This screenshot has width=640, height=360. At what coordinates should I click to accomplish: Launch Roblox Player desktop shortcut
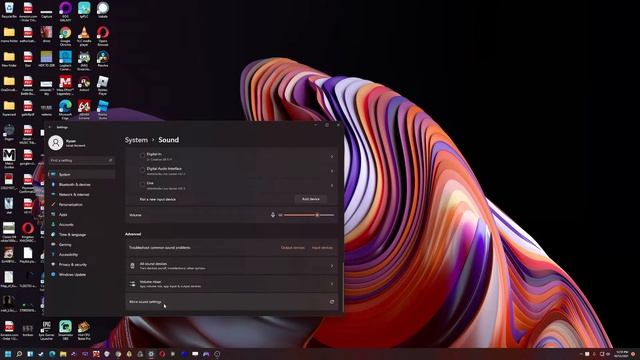pos(103,84)
